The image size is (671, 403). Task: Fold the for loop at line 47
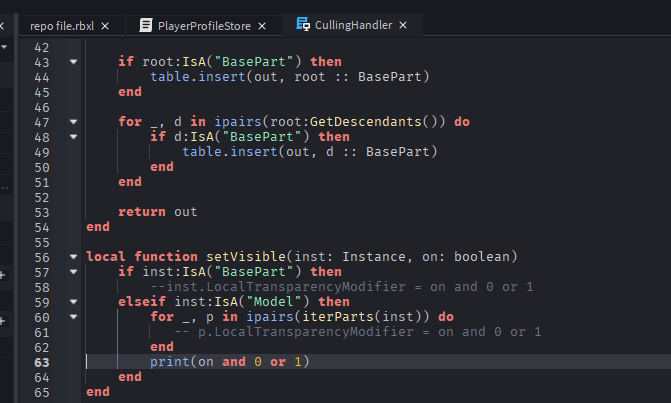[73, 122]
